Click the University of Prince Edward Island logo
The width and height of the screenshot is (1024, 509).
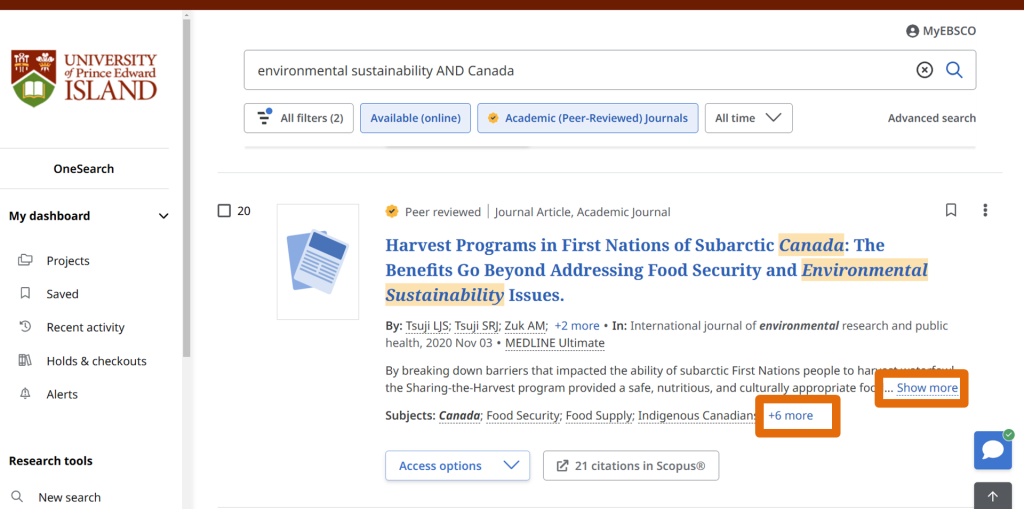tap(85, 78)
